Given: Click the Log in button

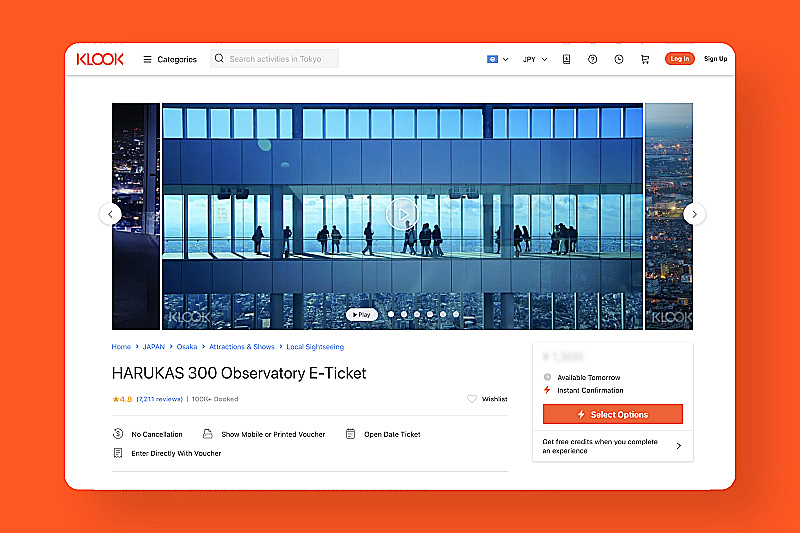Looking at the screenshot, I should (x=680, y=59).
